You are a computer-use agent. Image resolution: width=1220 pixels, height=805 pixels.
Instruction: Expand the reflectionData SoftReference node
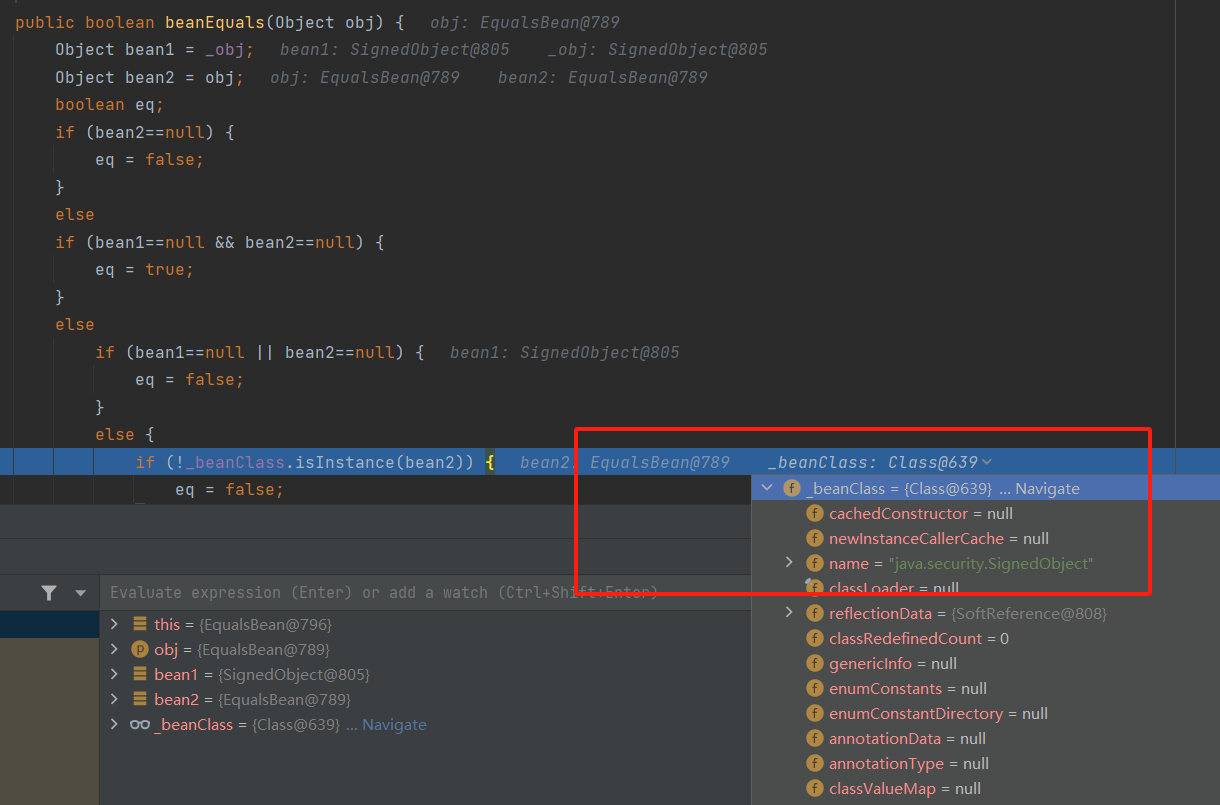point(789,614)
